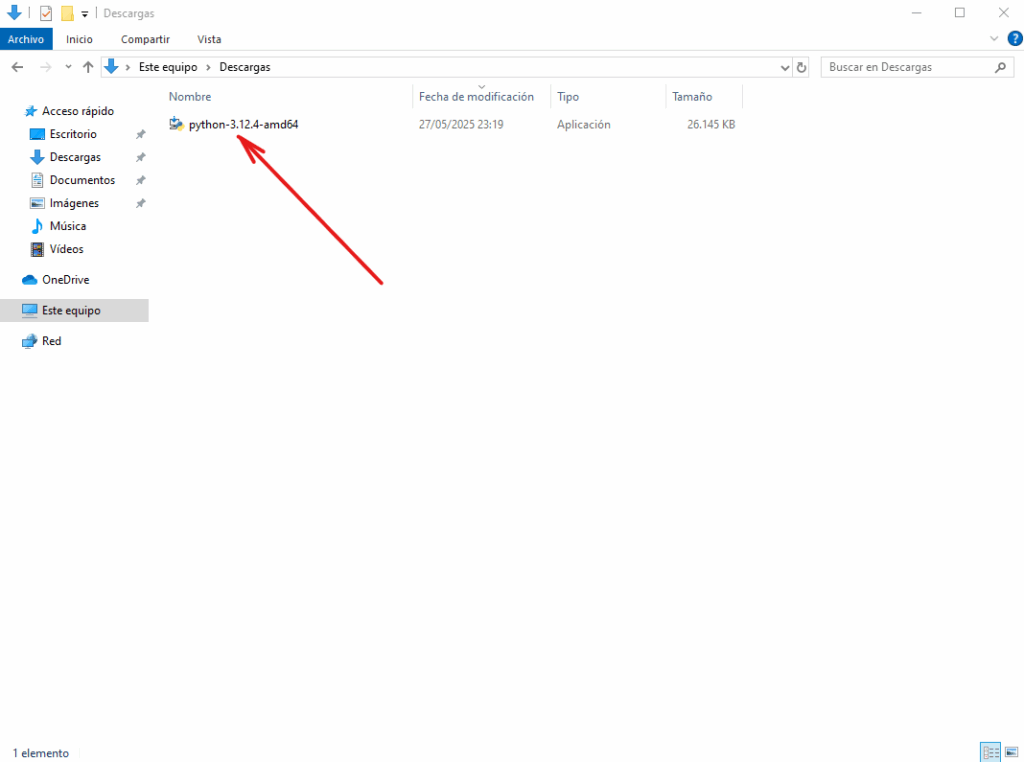Open Customize Quick Access Toolbar dropdown
The height and width of the screenshot is (762, 1024).
coord(84,14)
